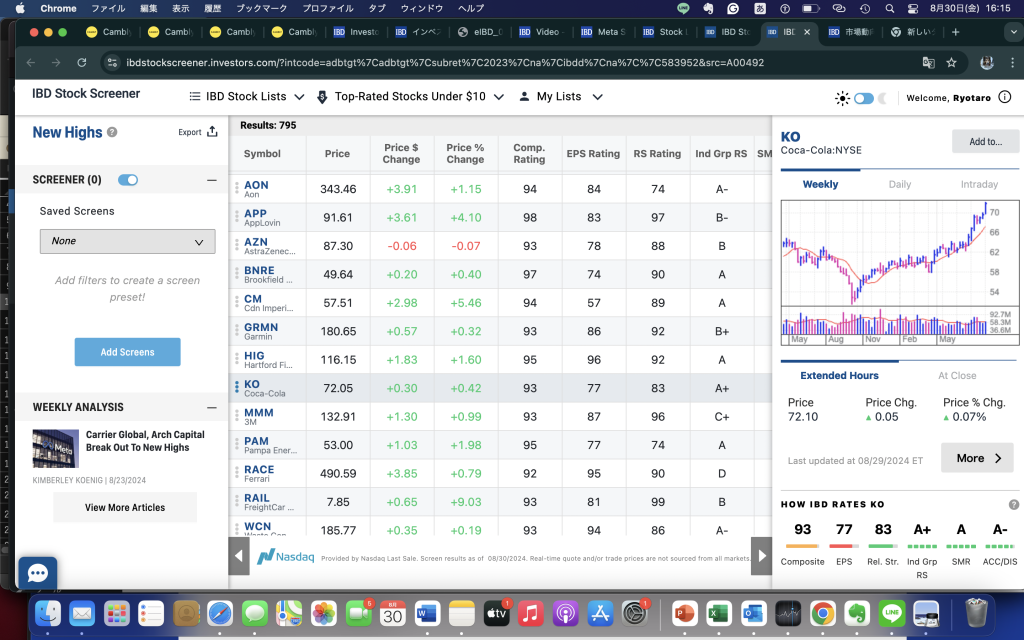The width and height of the screenshot is (1024, 640).
Task: Click the New Highs help icon
Action: [x=112, y=132]
